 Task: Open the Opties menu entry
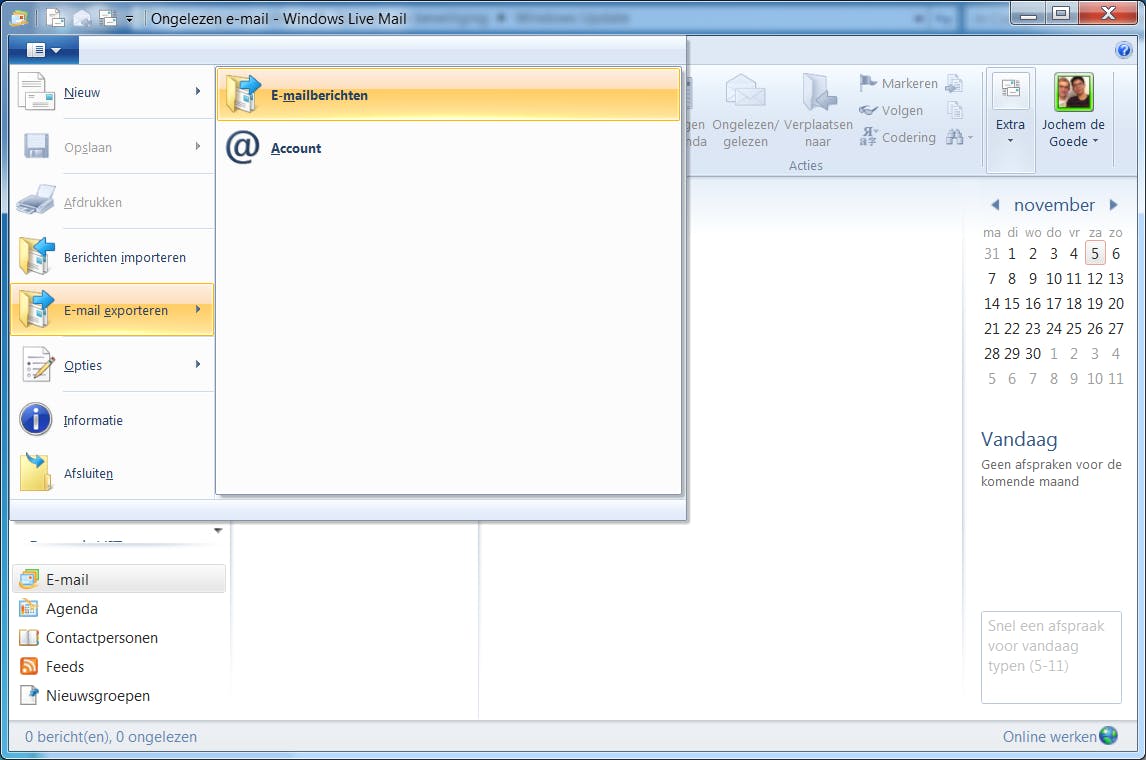pos(112,365)
